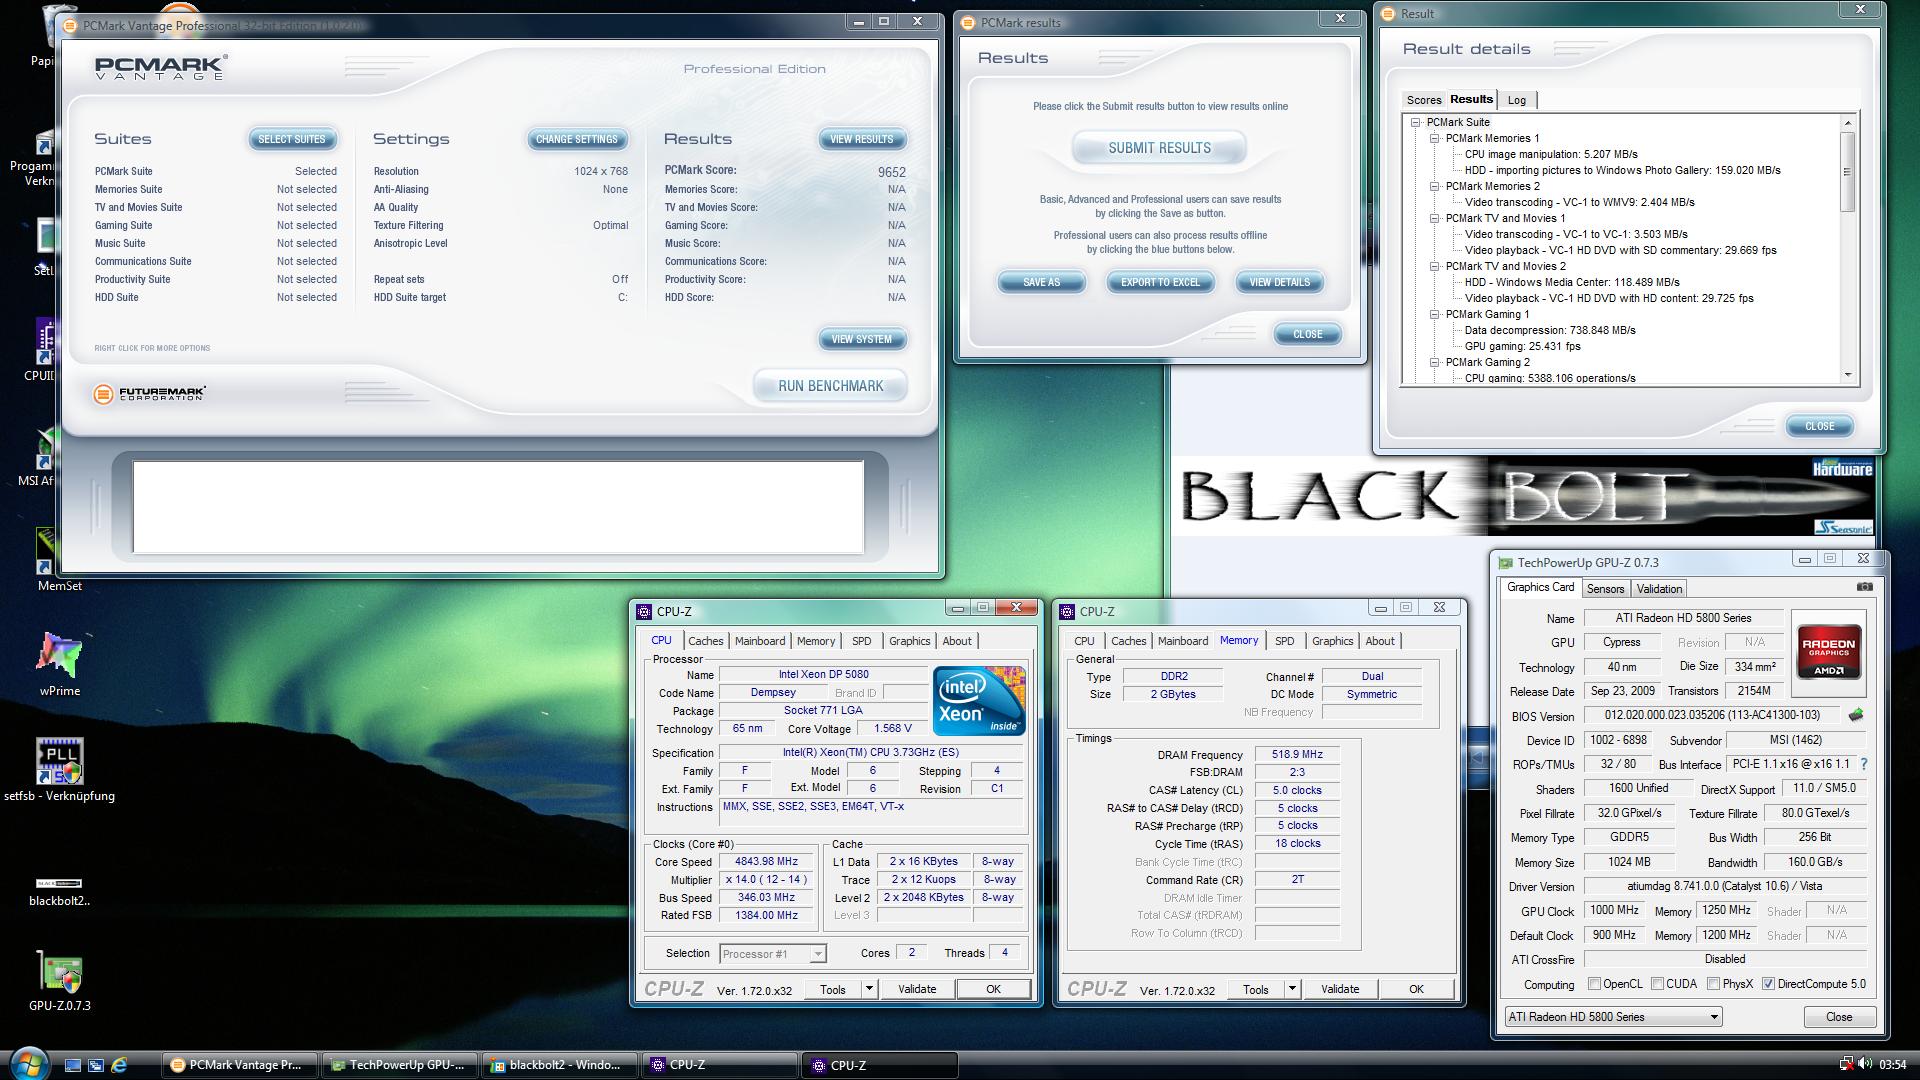Click the GPU-Z BIOS save chip icon
The height and width of the screenshot is (1080, 1920).
[1856, 715]
